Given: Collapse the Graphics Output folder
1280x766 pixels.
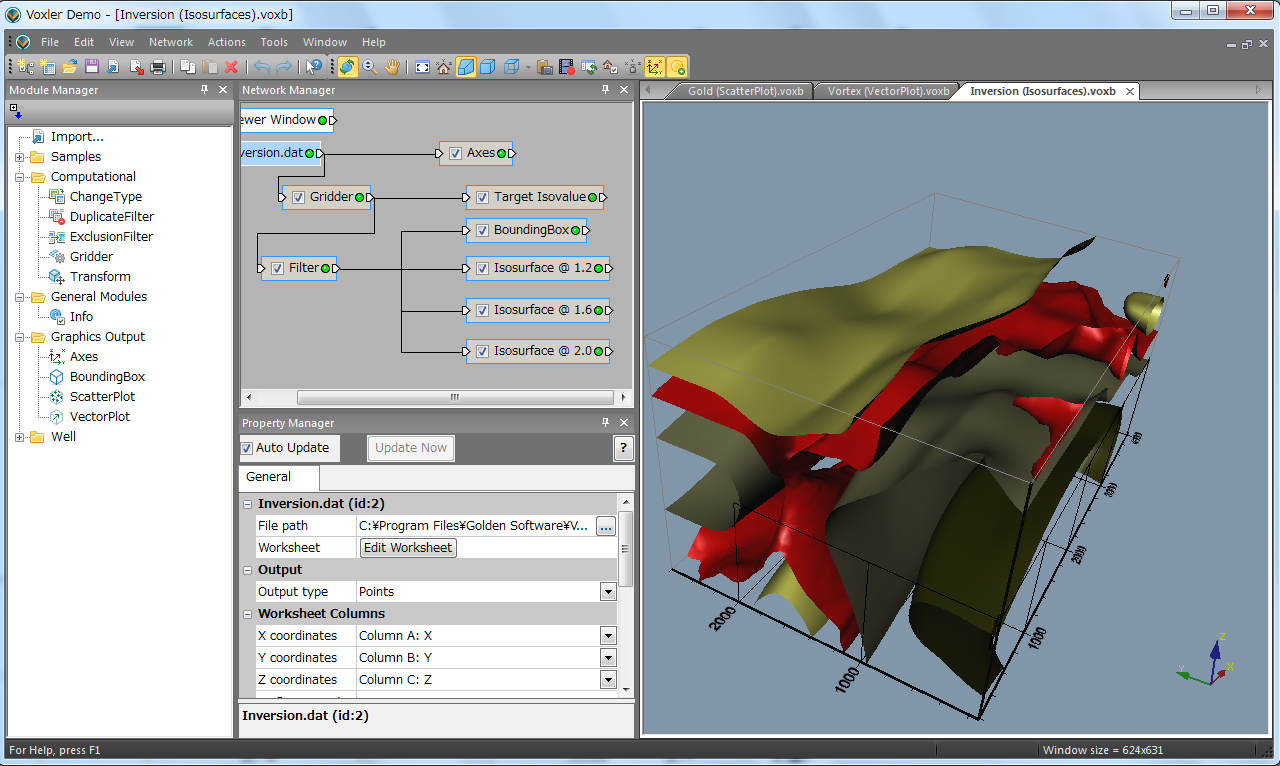Looking at the screenshot, I should (x=20, y=337).
